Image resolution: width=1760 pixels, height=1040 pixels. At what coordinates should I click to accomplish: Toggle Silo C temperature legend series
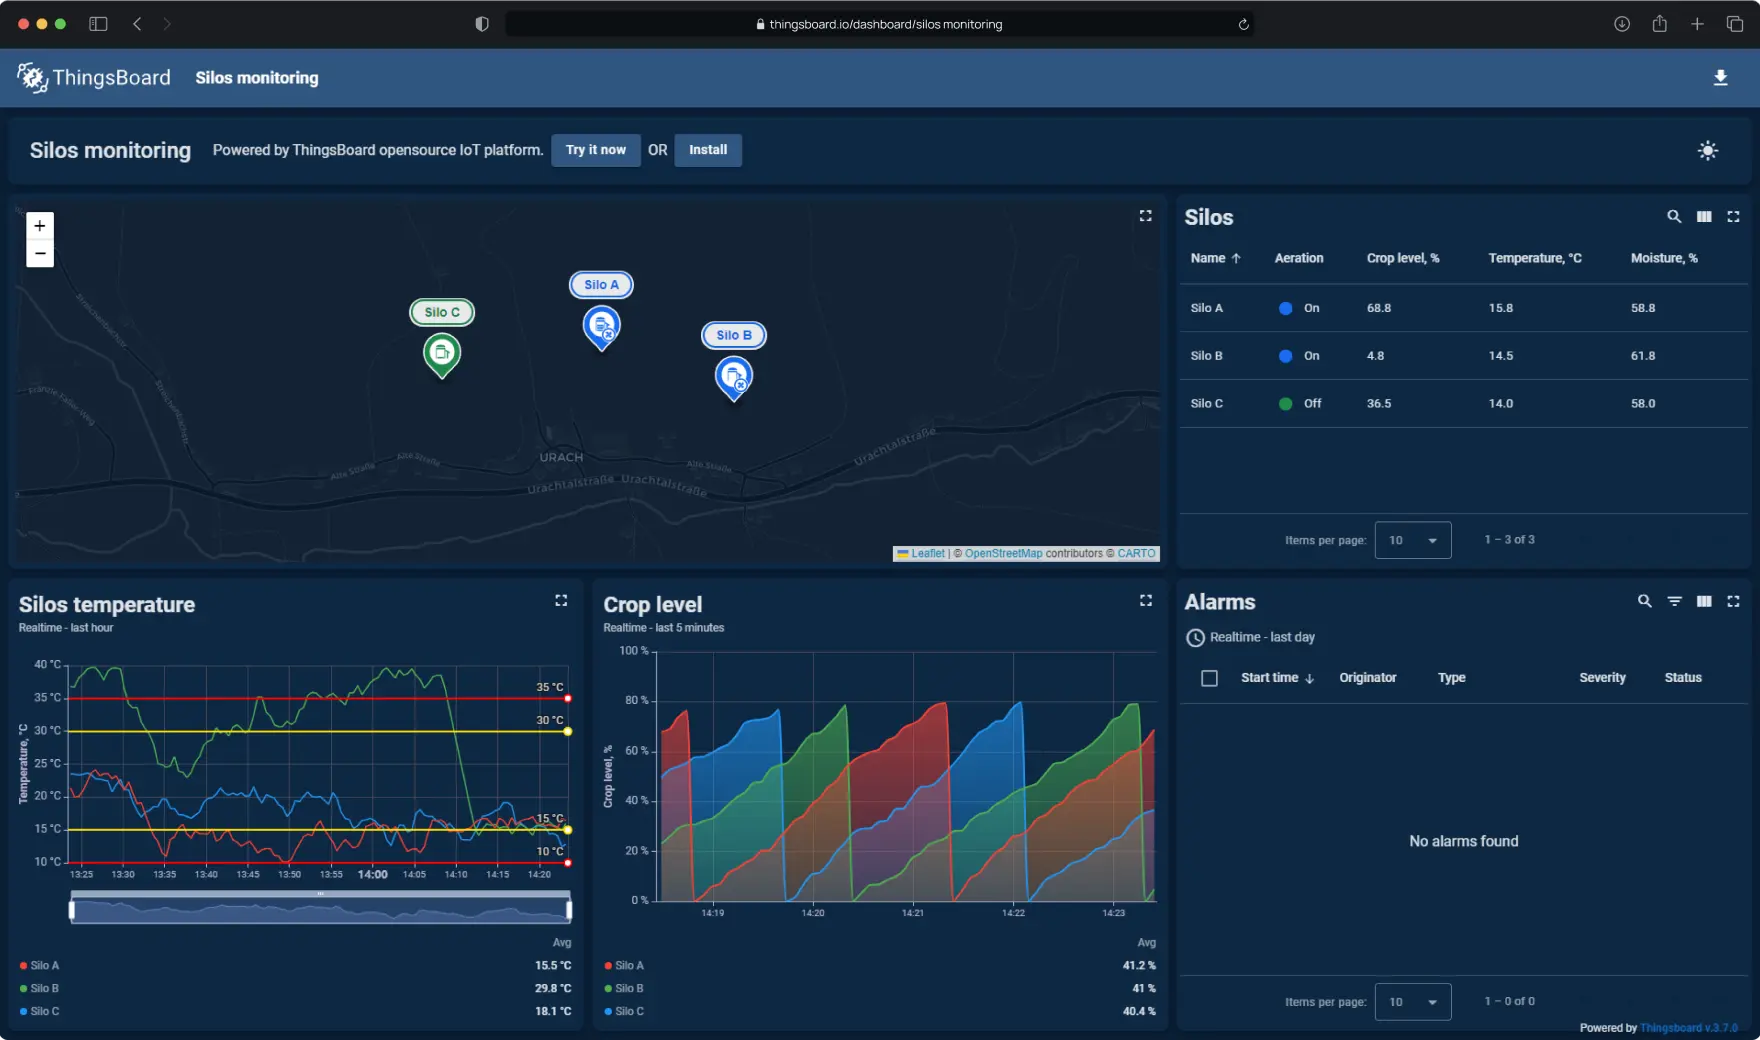[39, 1012]
